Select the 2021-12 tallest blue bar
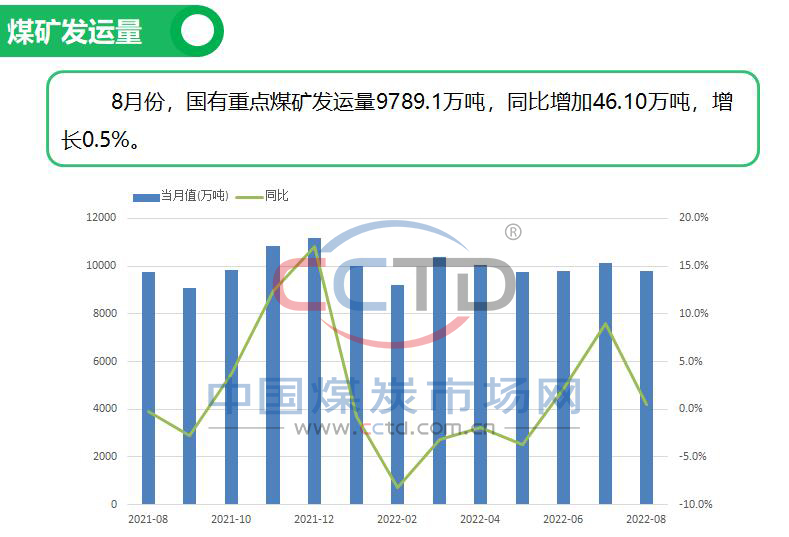Image resolution: width=789 pixels, height=537 pixels. [x=314, y=371]
